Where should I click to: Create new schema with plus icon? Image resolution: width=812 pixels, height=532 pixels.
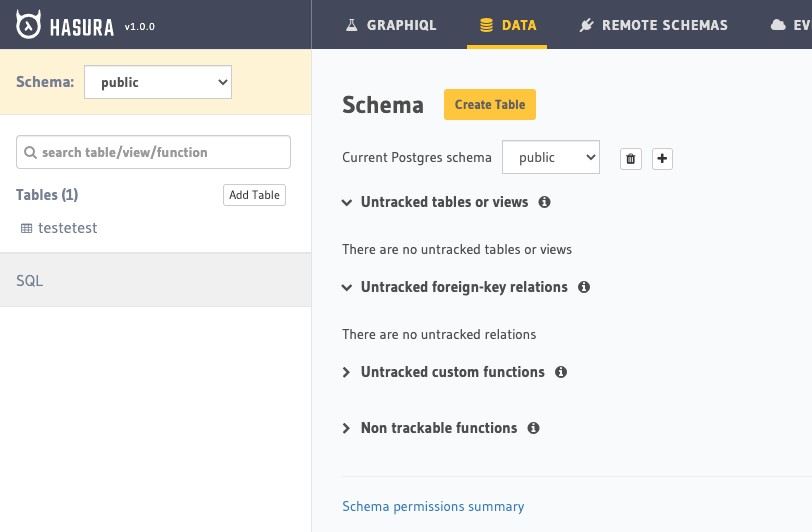click(x=662, y=159)
